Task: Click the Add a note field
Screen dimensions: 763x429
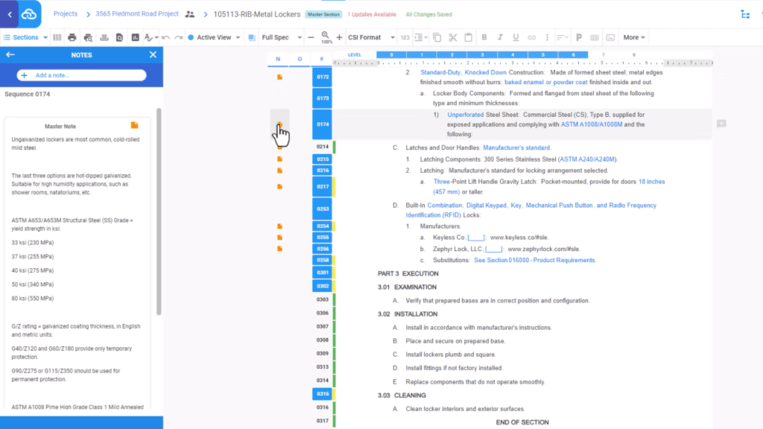Action: coord(81,75)
